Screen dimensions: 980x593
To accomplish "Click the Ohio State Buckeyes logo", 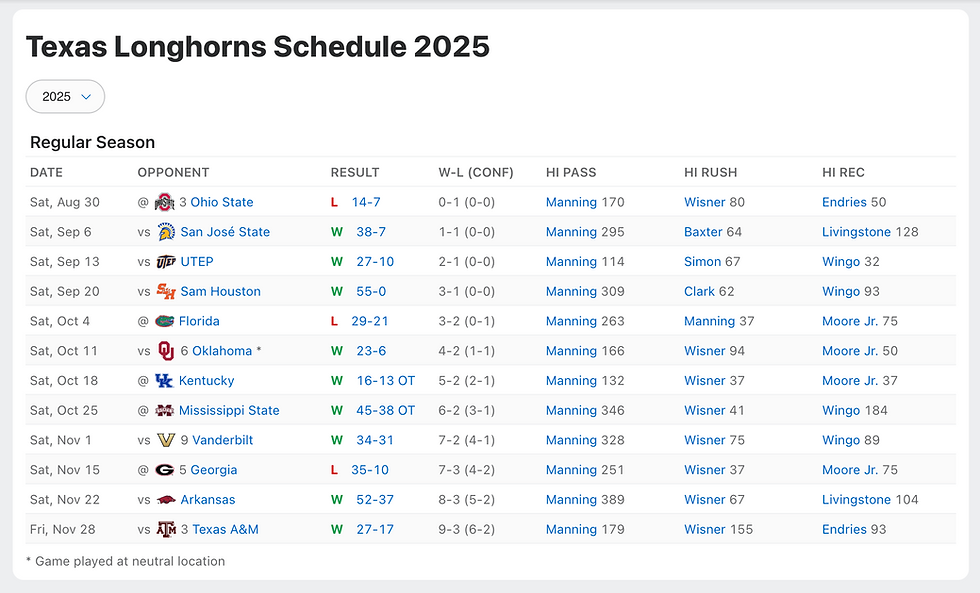I will tap(165, 202).
